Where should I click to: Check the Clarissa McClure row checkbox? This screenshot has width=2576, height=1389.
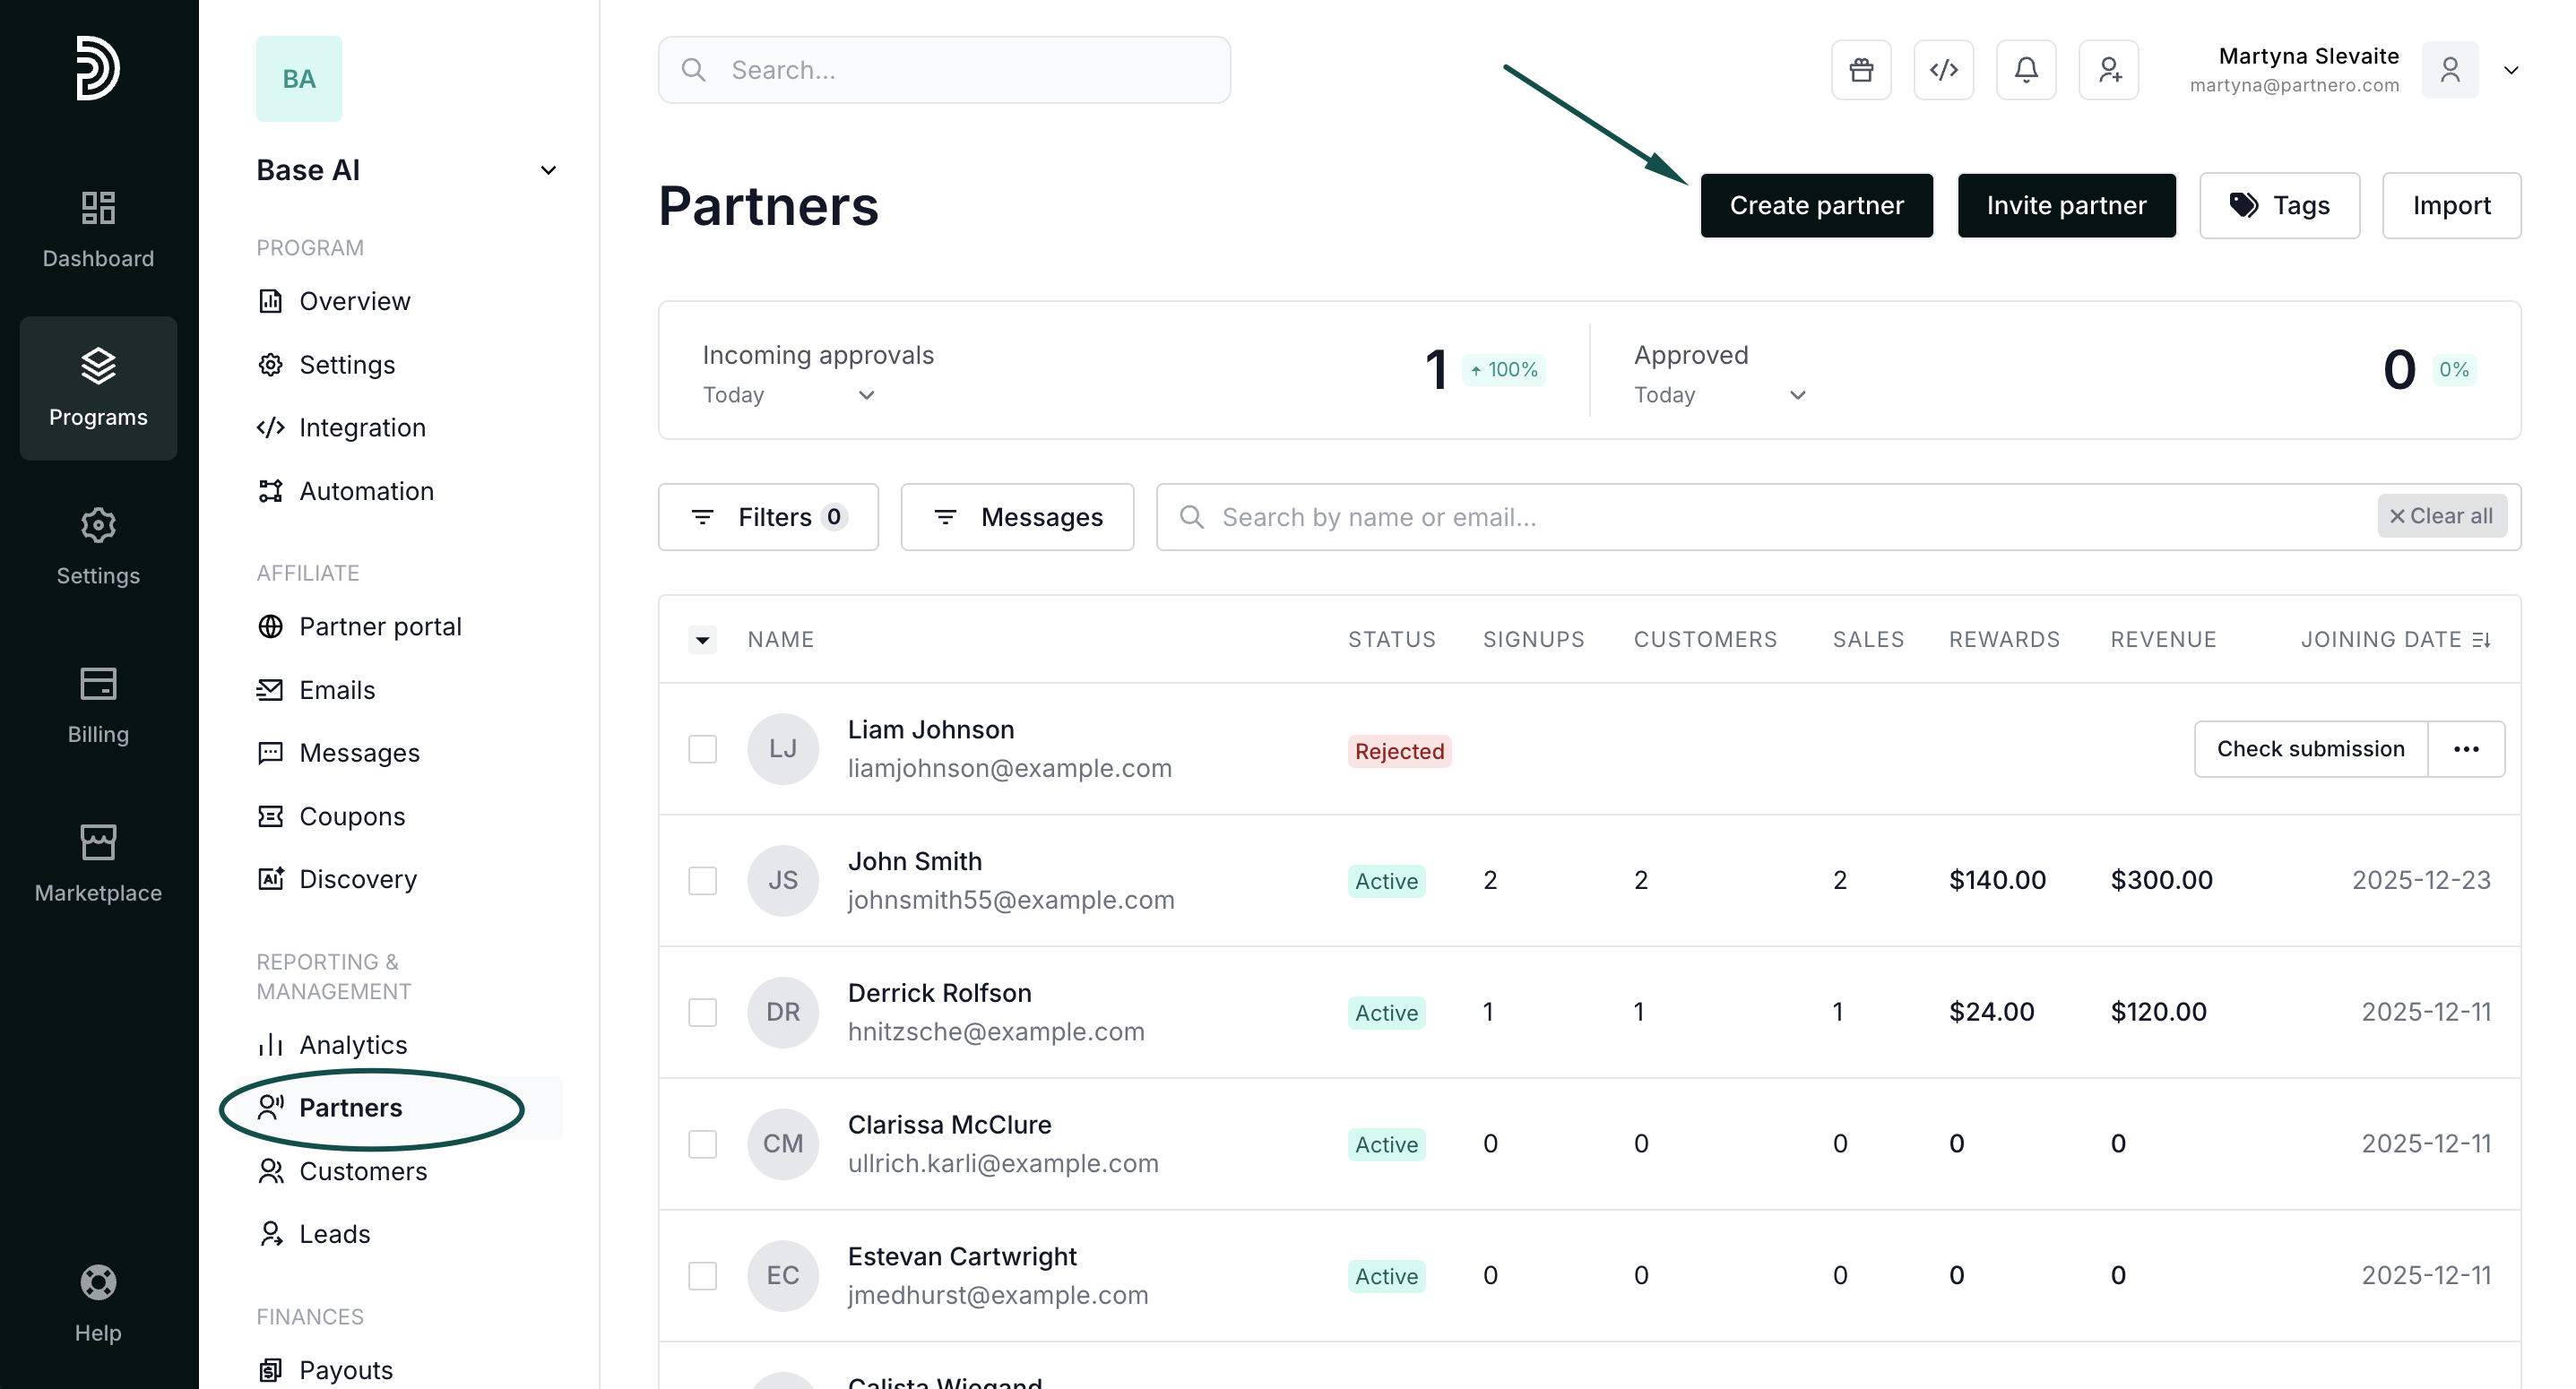point(702,1144)
